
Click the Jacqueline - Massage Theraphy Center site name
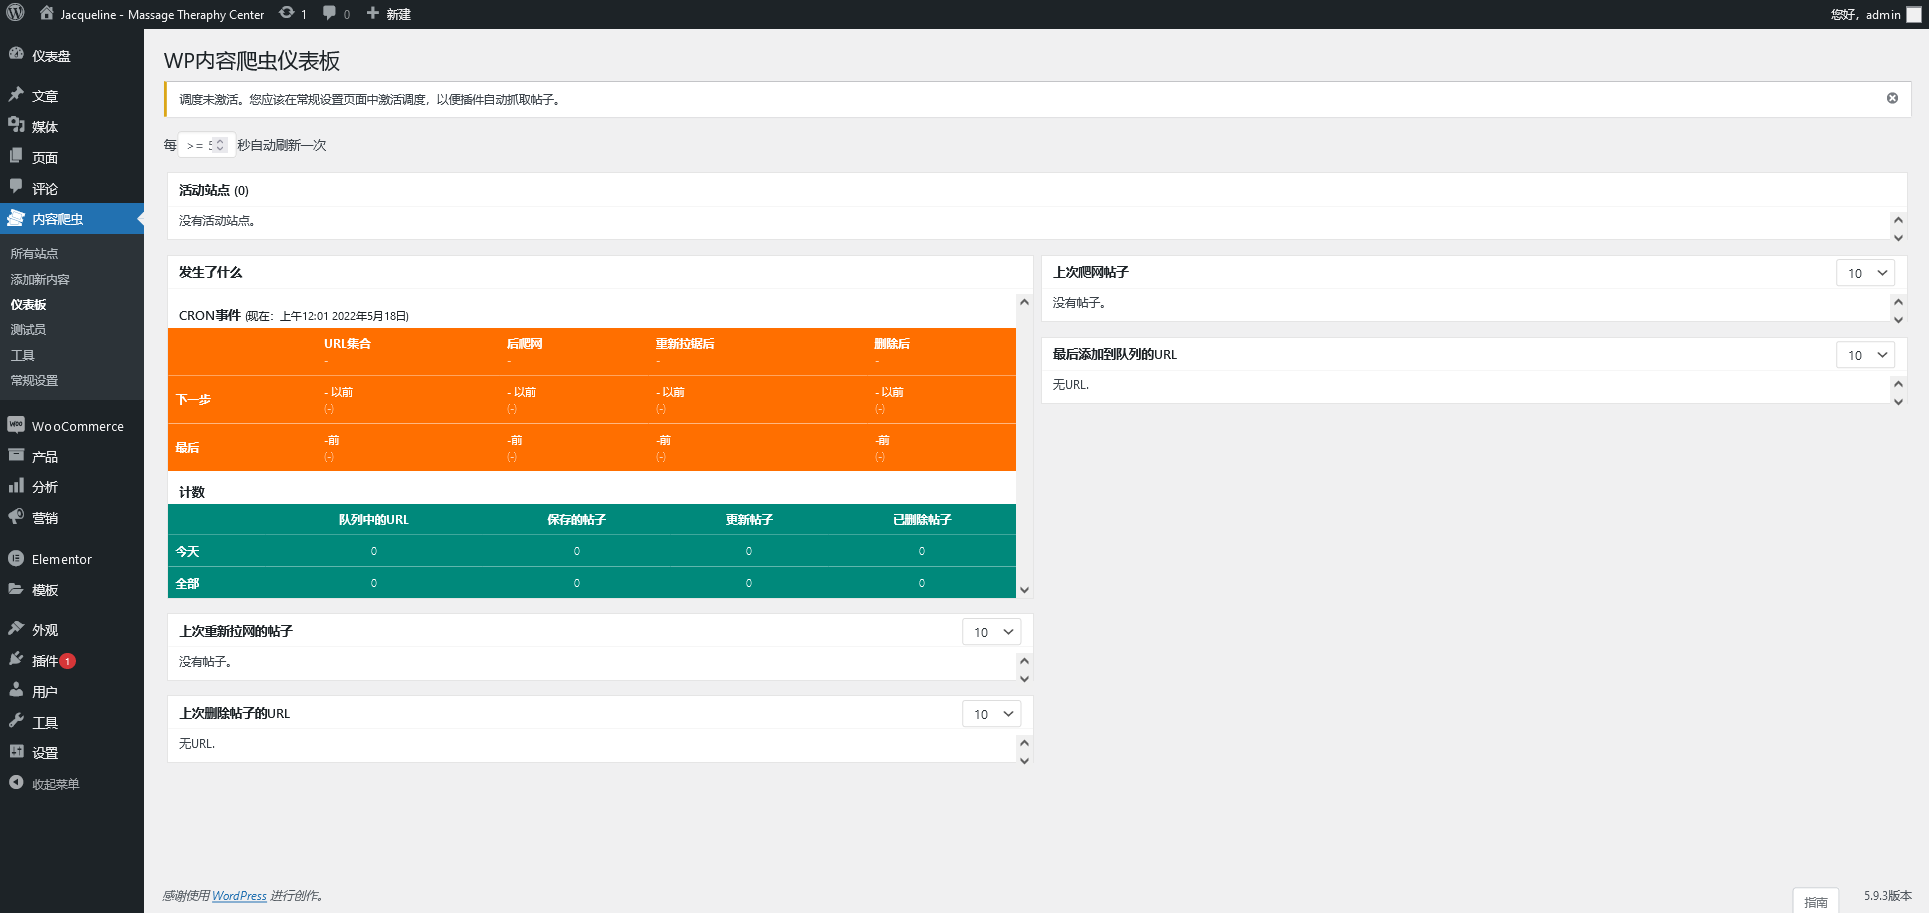[x=162, y=14]
